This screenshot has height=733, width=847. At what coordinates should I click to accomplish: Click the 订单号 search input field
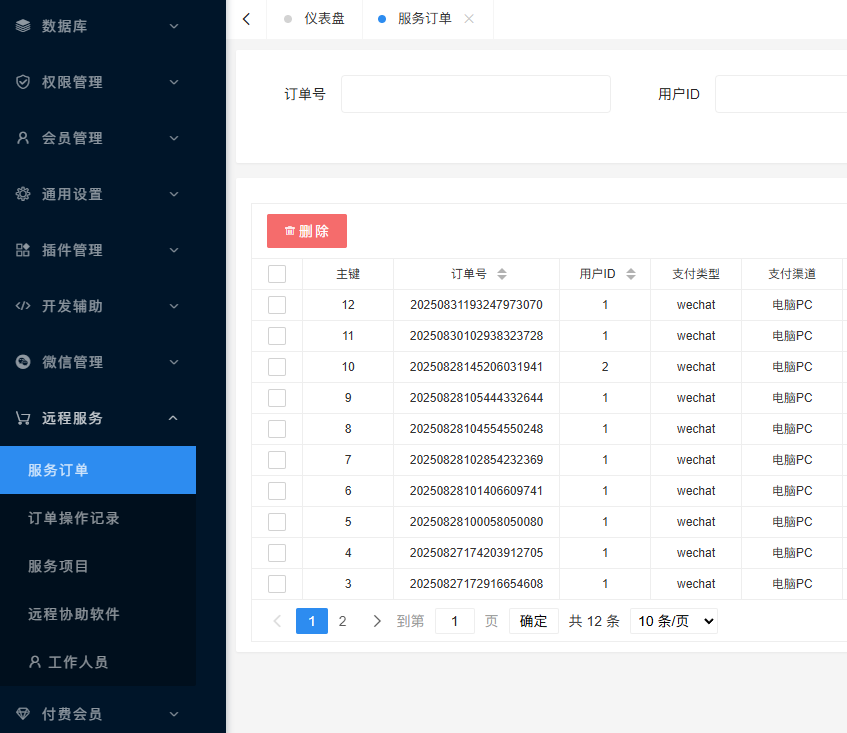(475, 94)
